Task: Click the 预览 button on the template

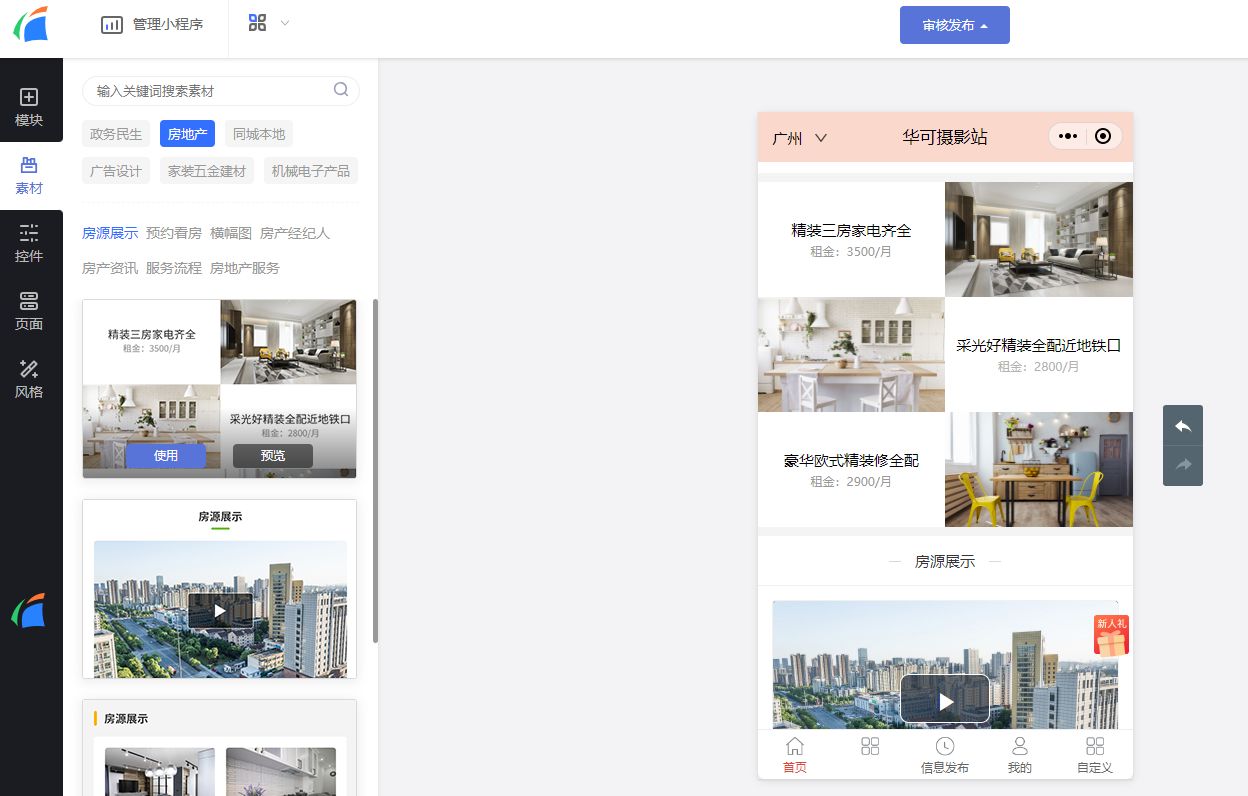Action: tap(273, 456)
